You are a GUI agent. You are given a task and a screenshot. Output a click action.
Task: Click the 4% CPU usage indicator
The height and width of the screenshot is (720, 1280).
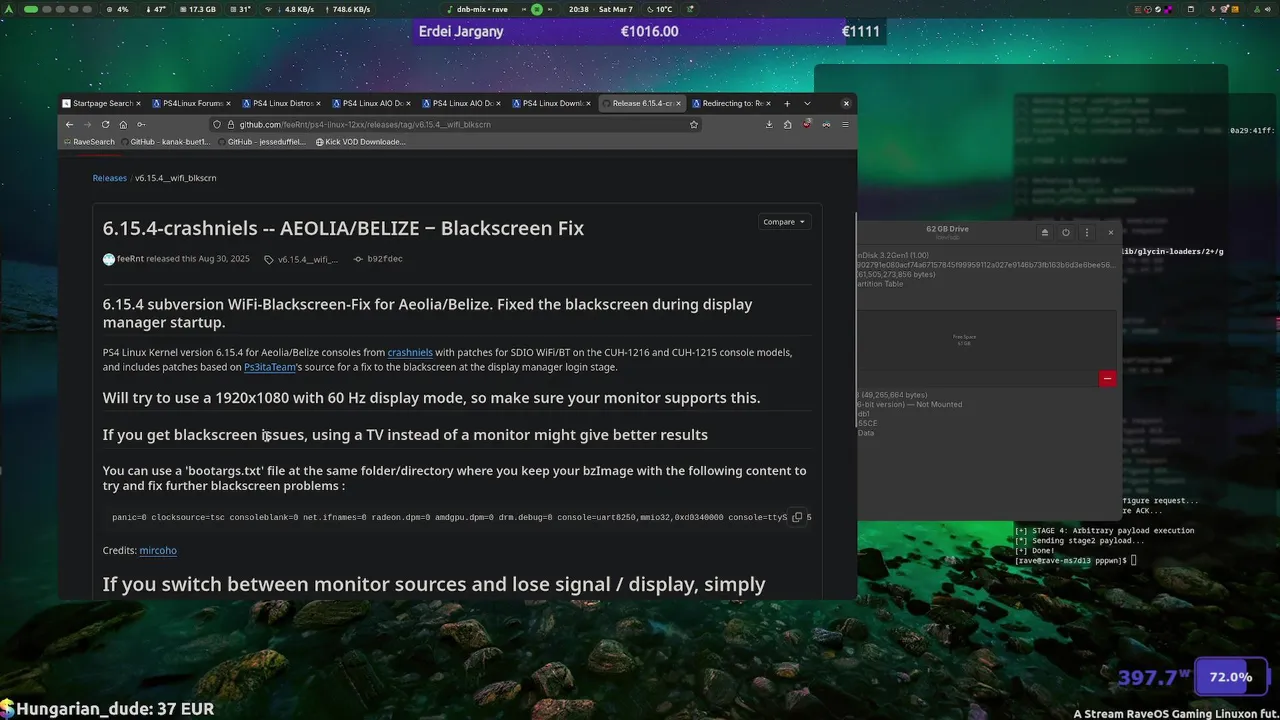117,9
